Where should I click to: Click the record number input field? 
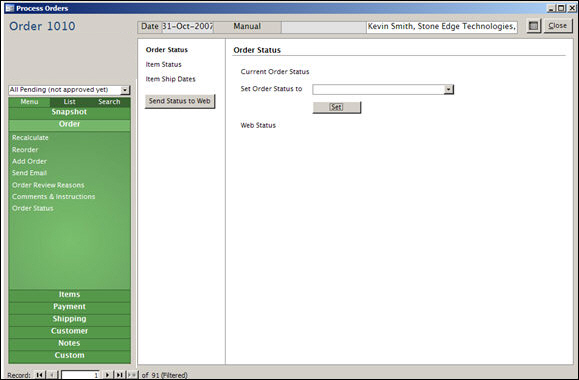(x=80, y=375)
